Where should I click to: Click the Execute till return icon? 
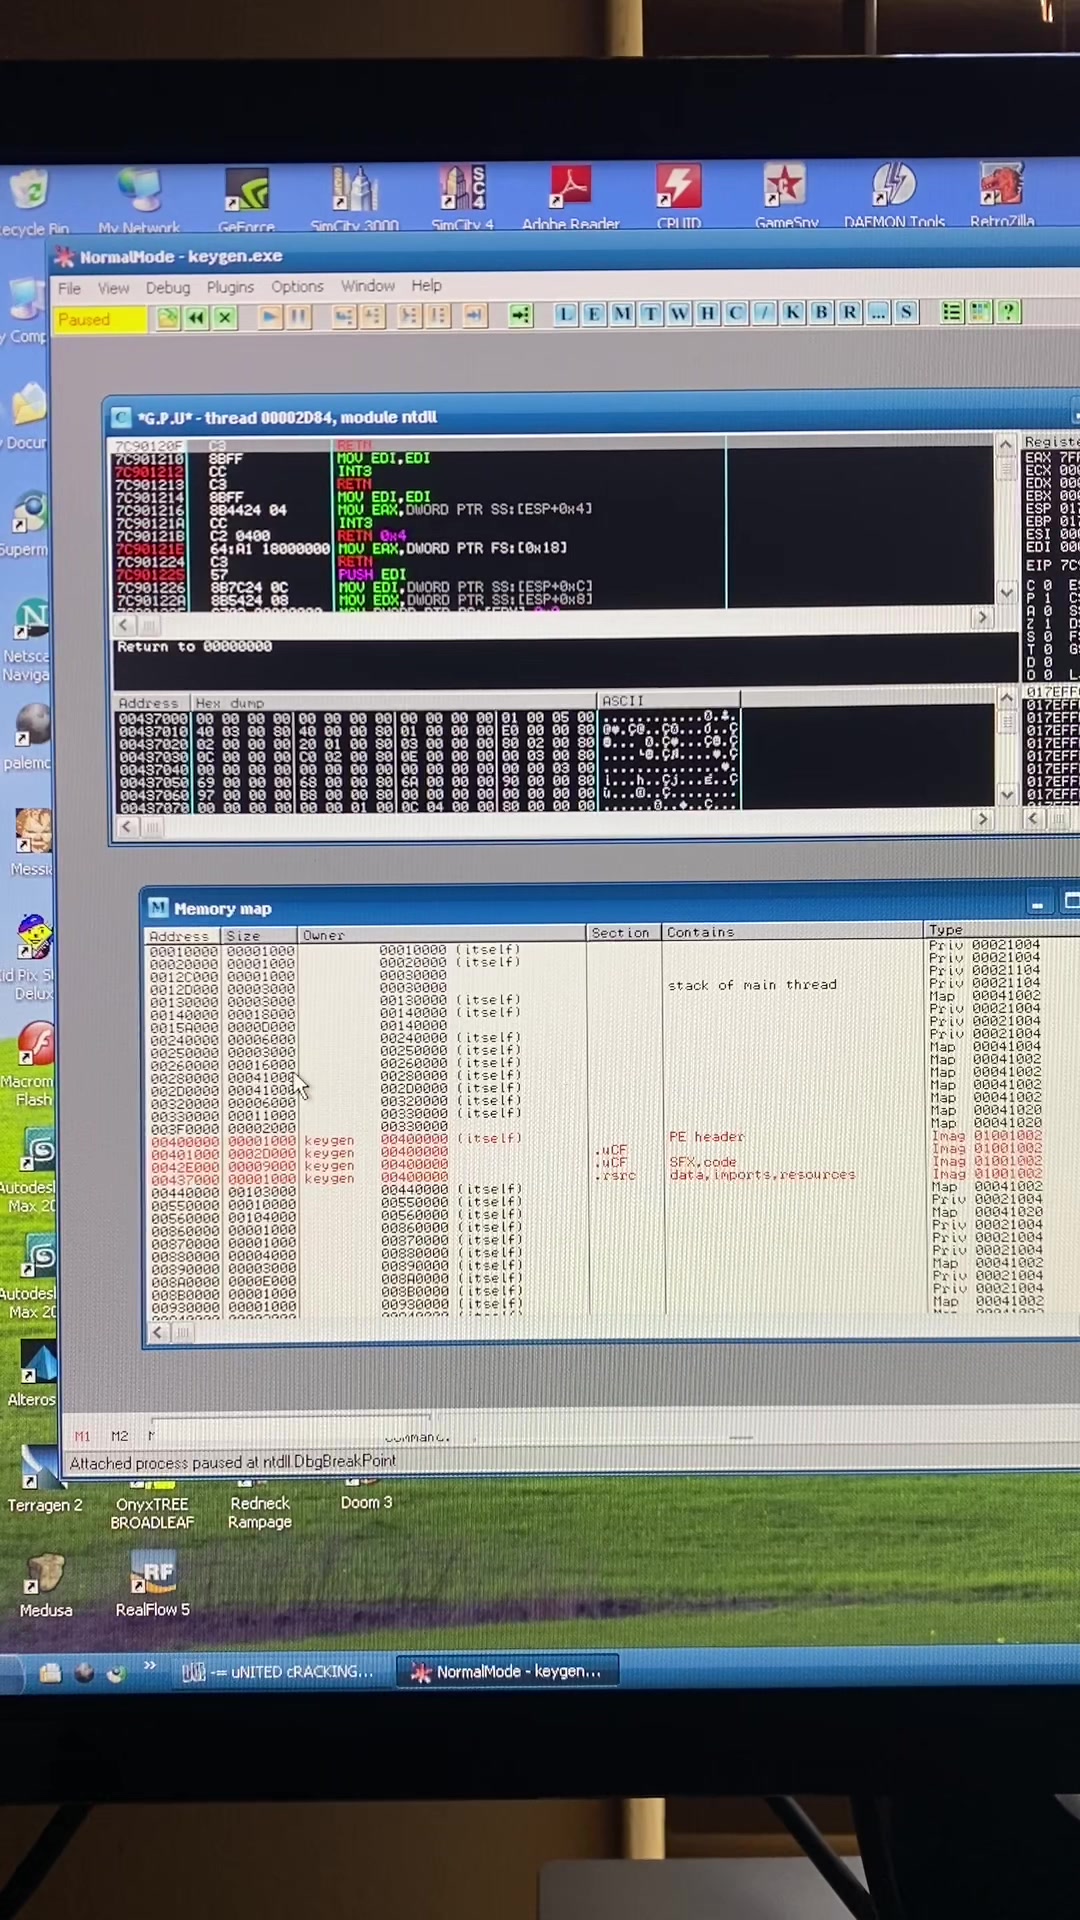(474, 315)
